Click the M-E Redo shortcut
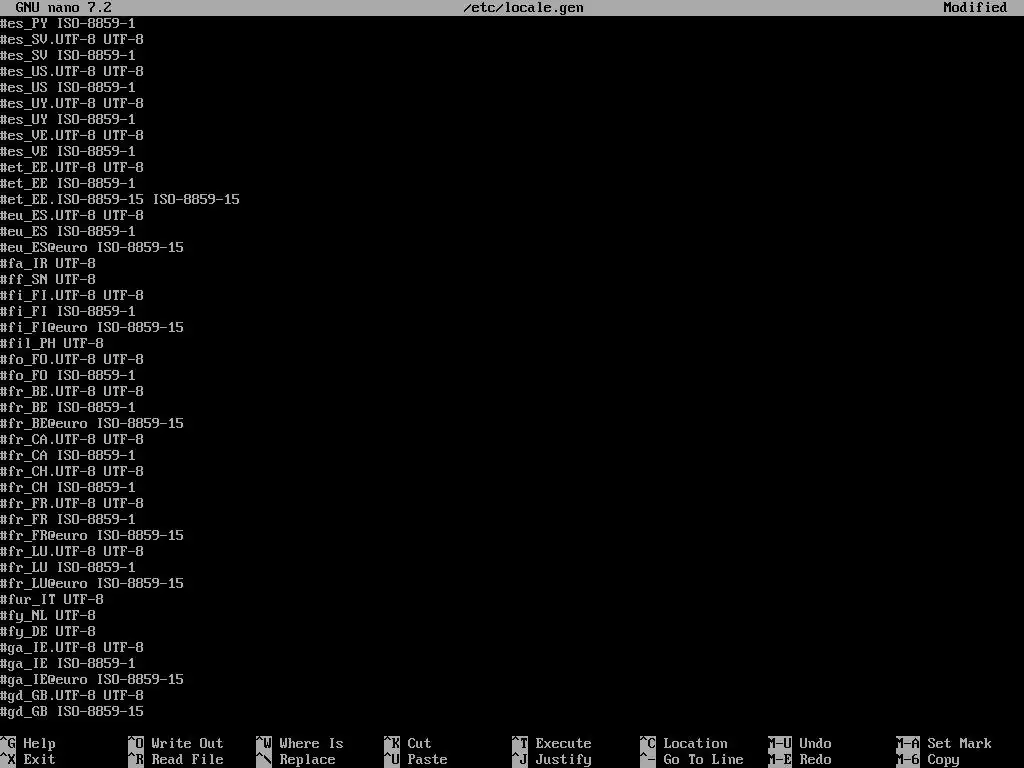 click(x=800, y=760)
